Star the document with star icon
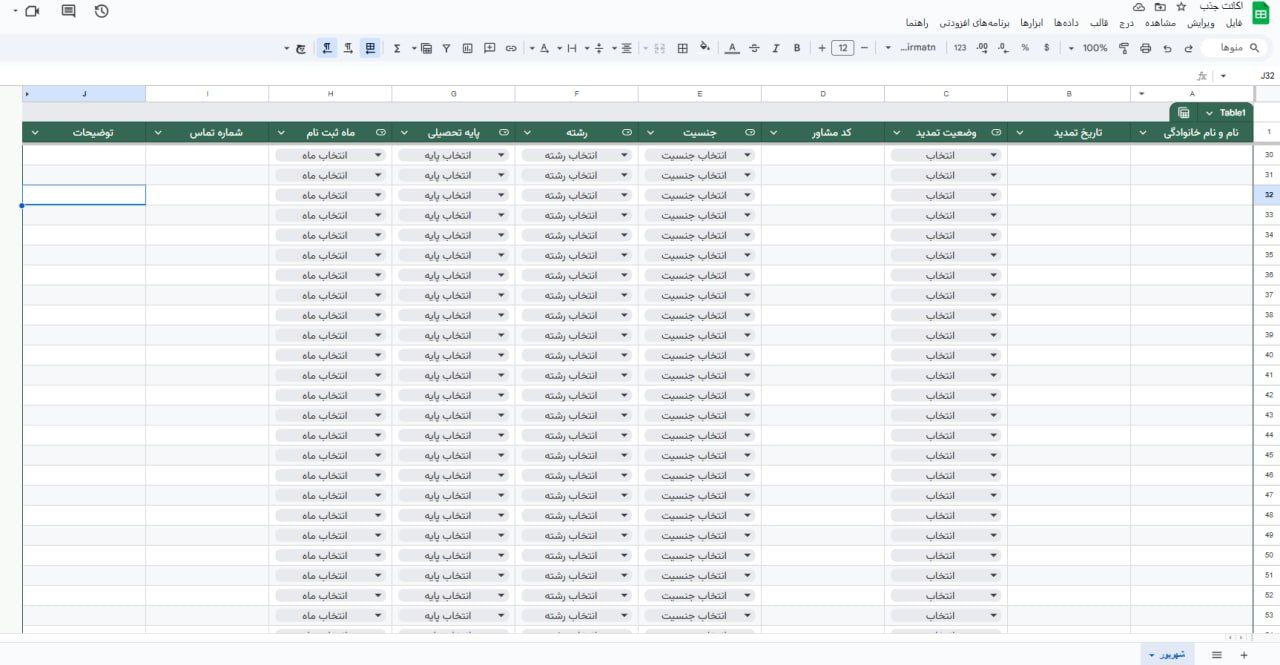Viewport: 1280px width, 665px height. [1181, 7]
